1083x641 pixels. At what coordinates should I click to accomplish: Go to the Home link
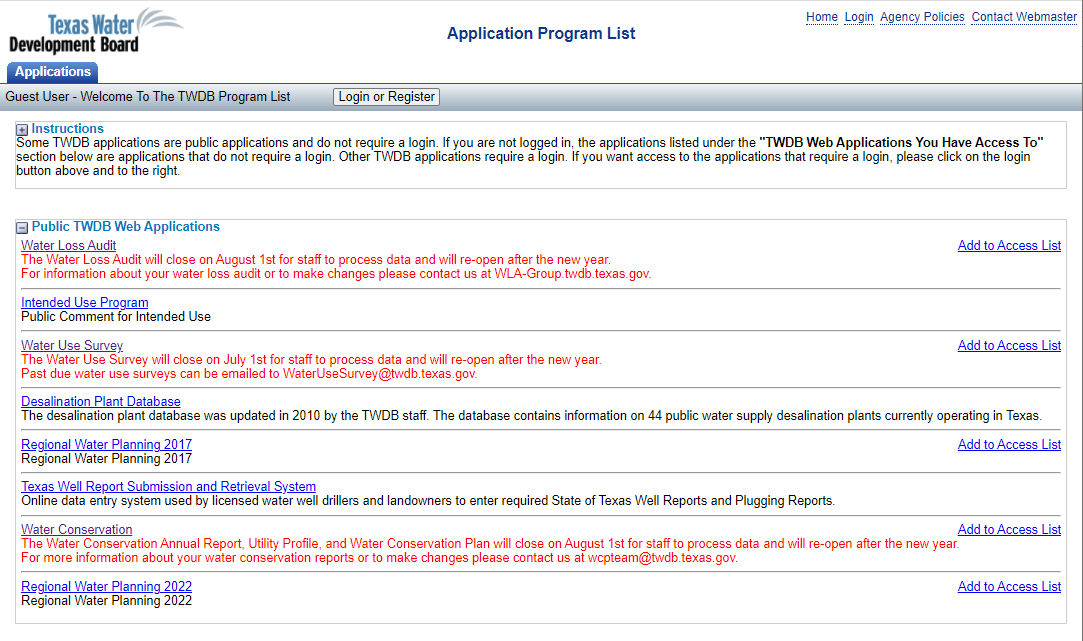tap(822, 17)
